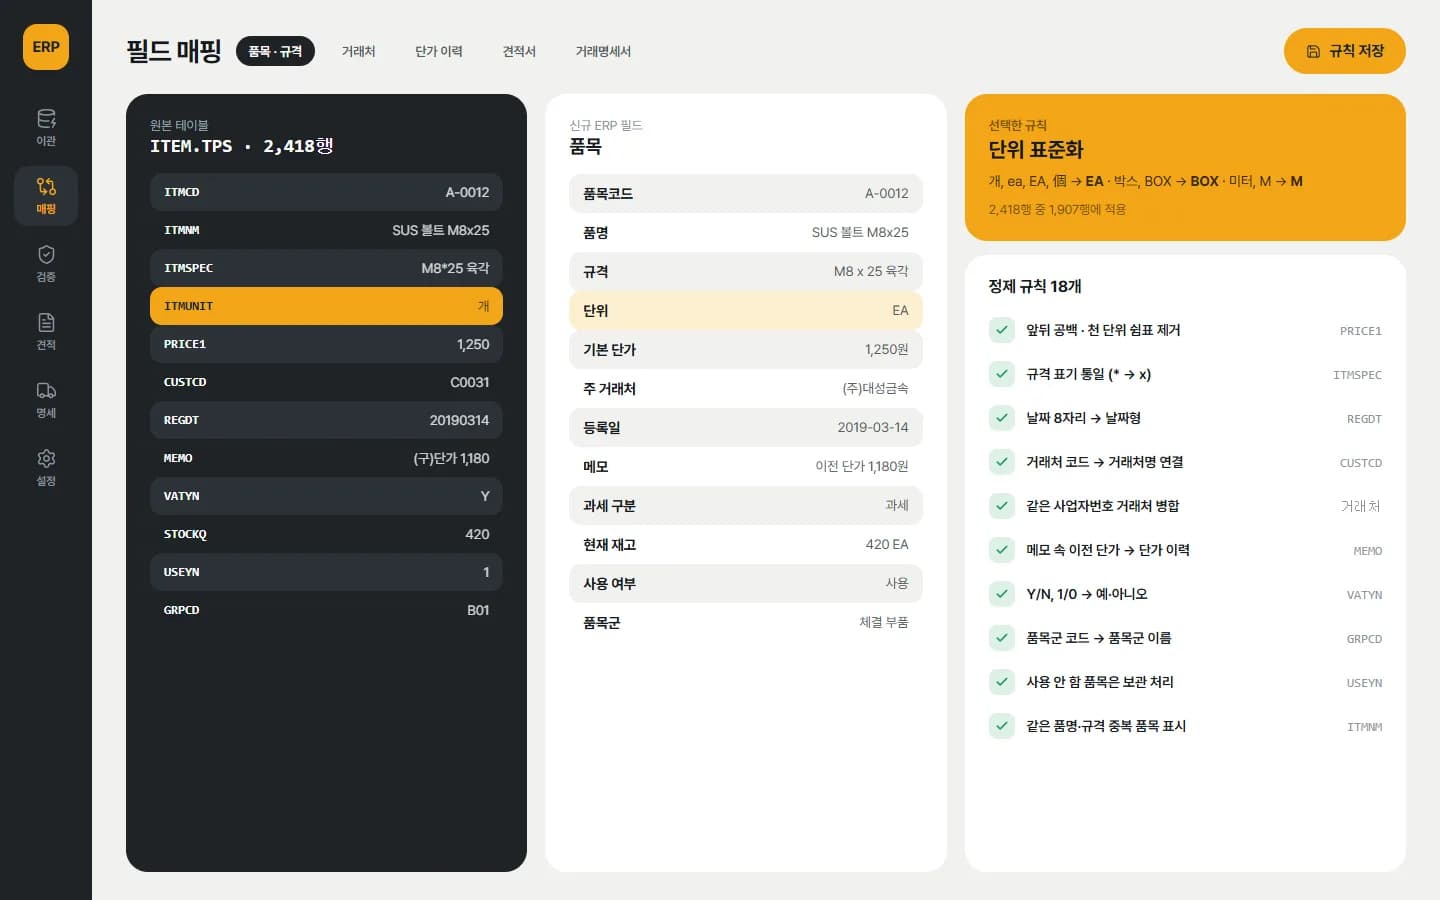Toggle the 앞뒤 공백·천 단위 쉼표 제거 rule checkbox

(1001, 330)
